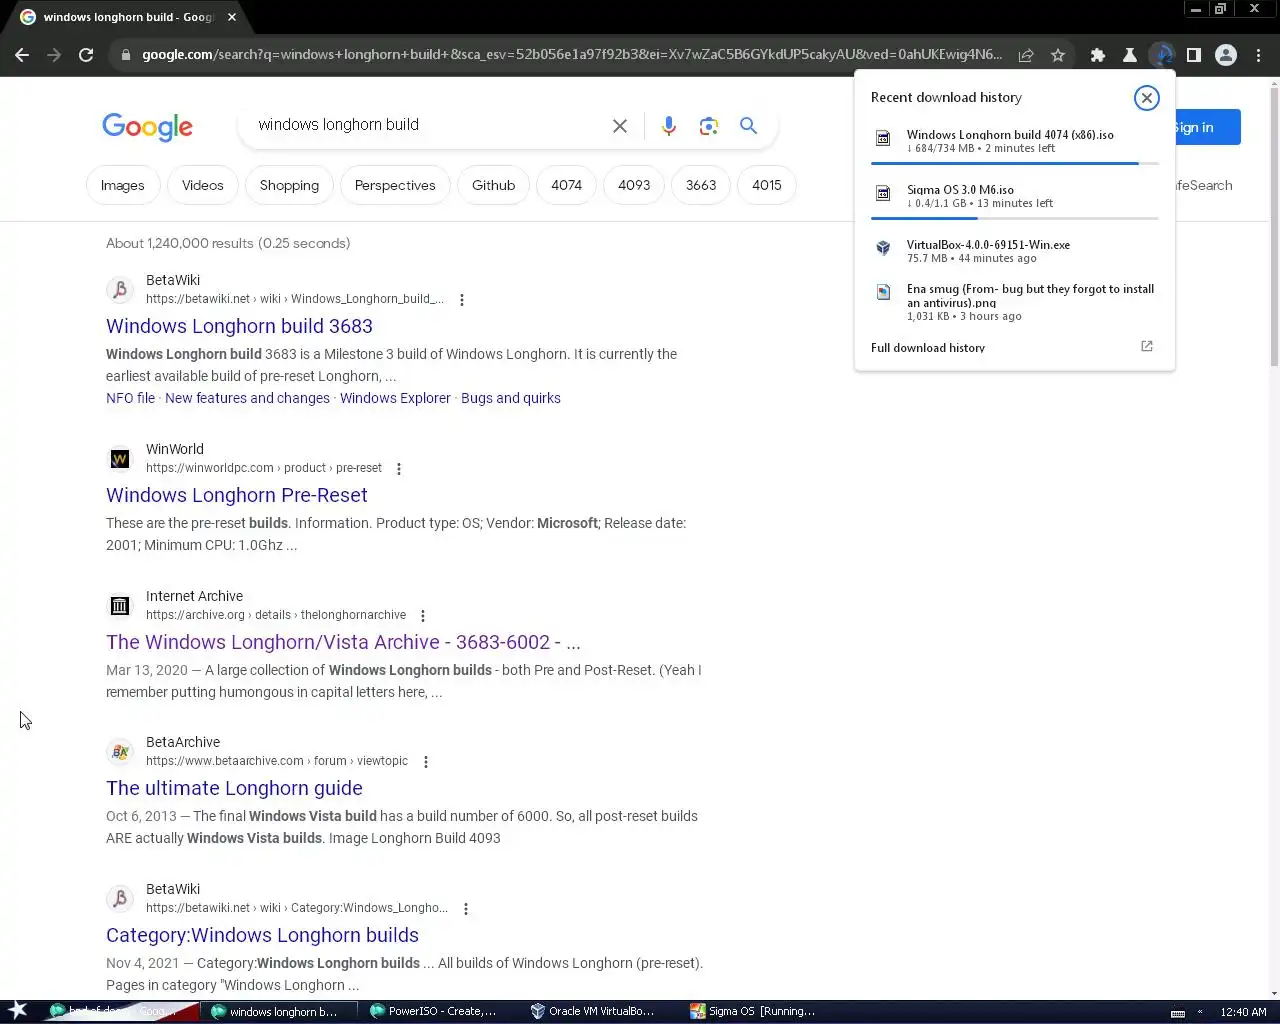
Task: Open more options for BetaArchive result
Action: pos(425,762)
